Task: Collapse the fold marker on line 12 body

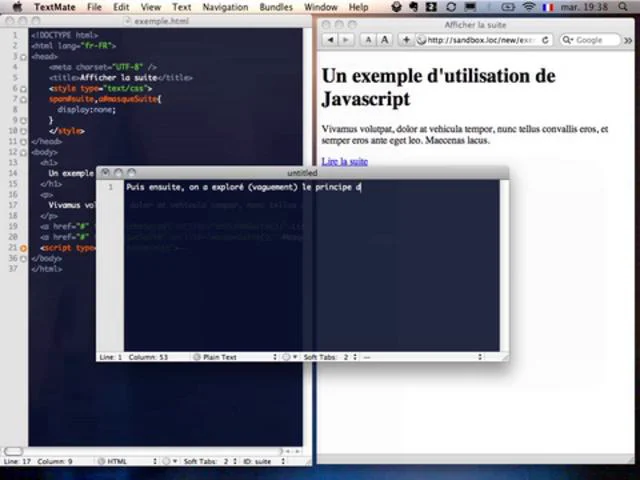Action: pos(24,152)
